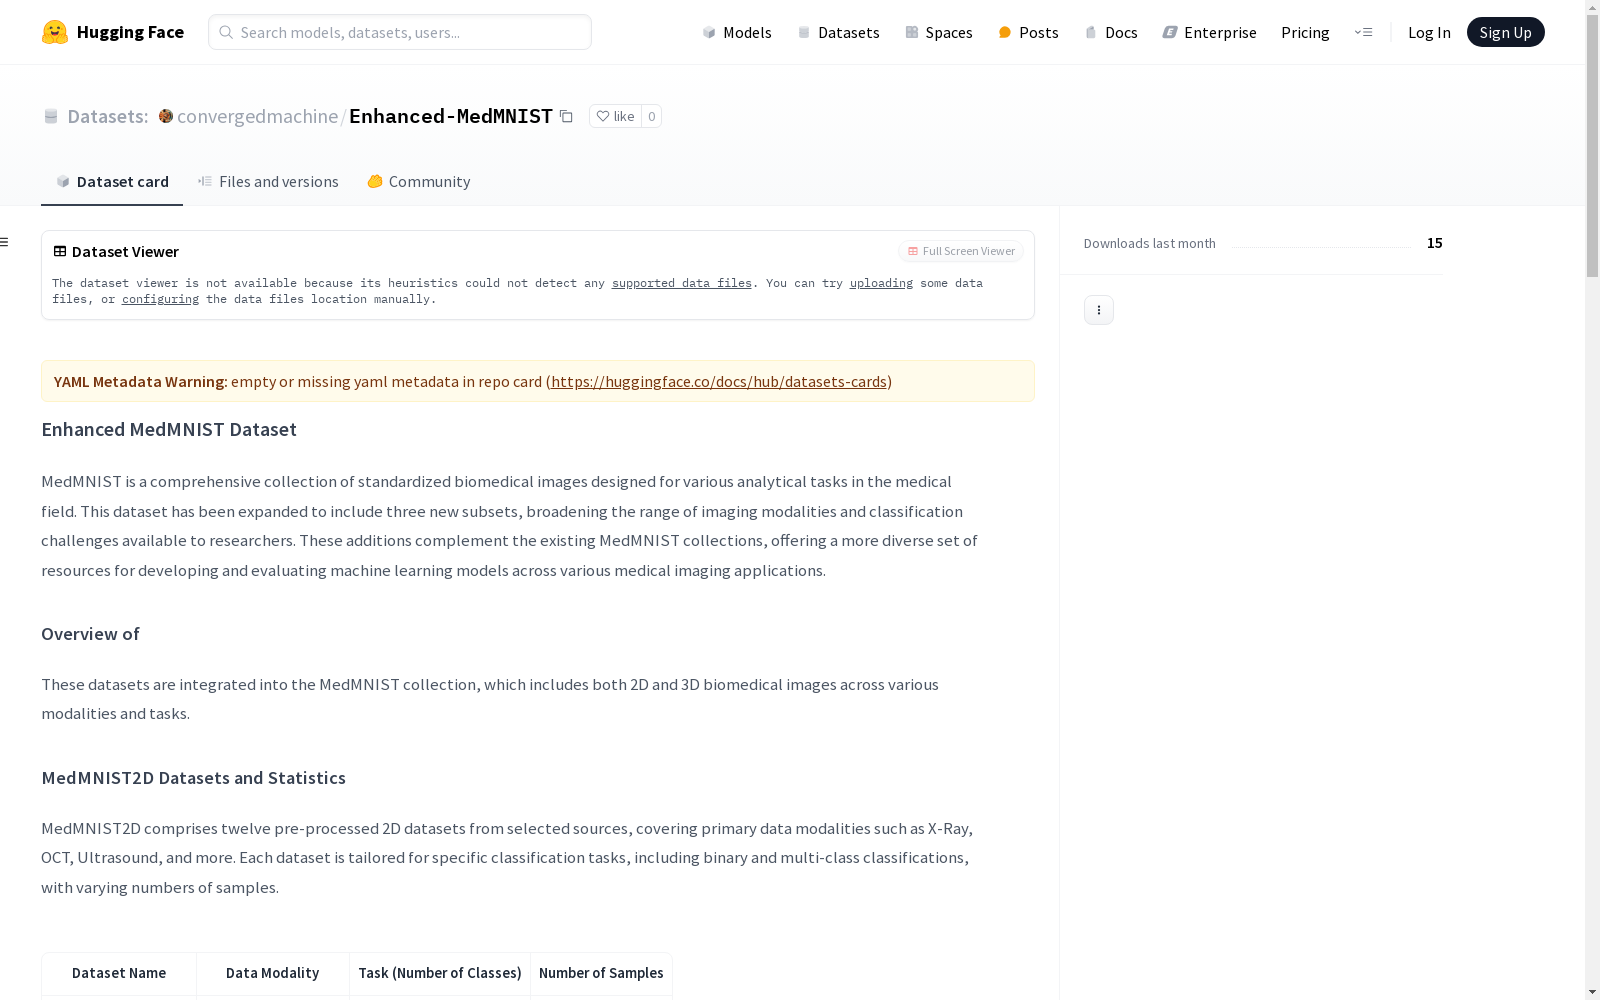This screenshot has width=1600, height=1000.
Task: Click the Enhanced-MedMNIST dataset title
Action: 451,116
